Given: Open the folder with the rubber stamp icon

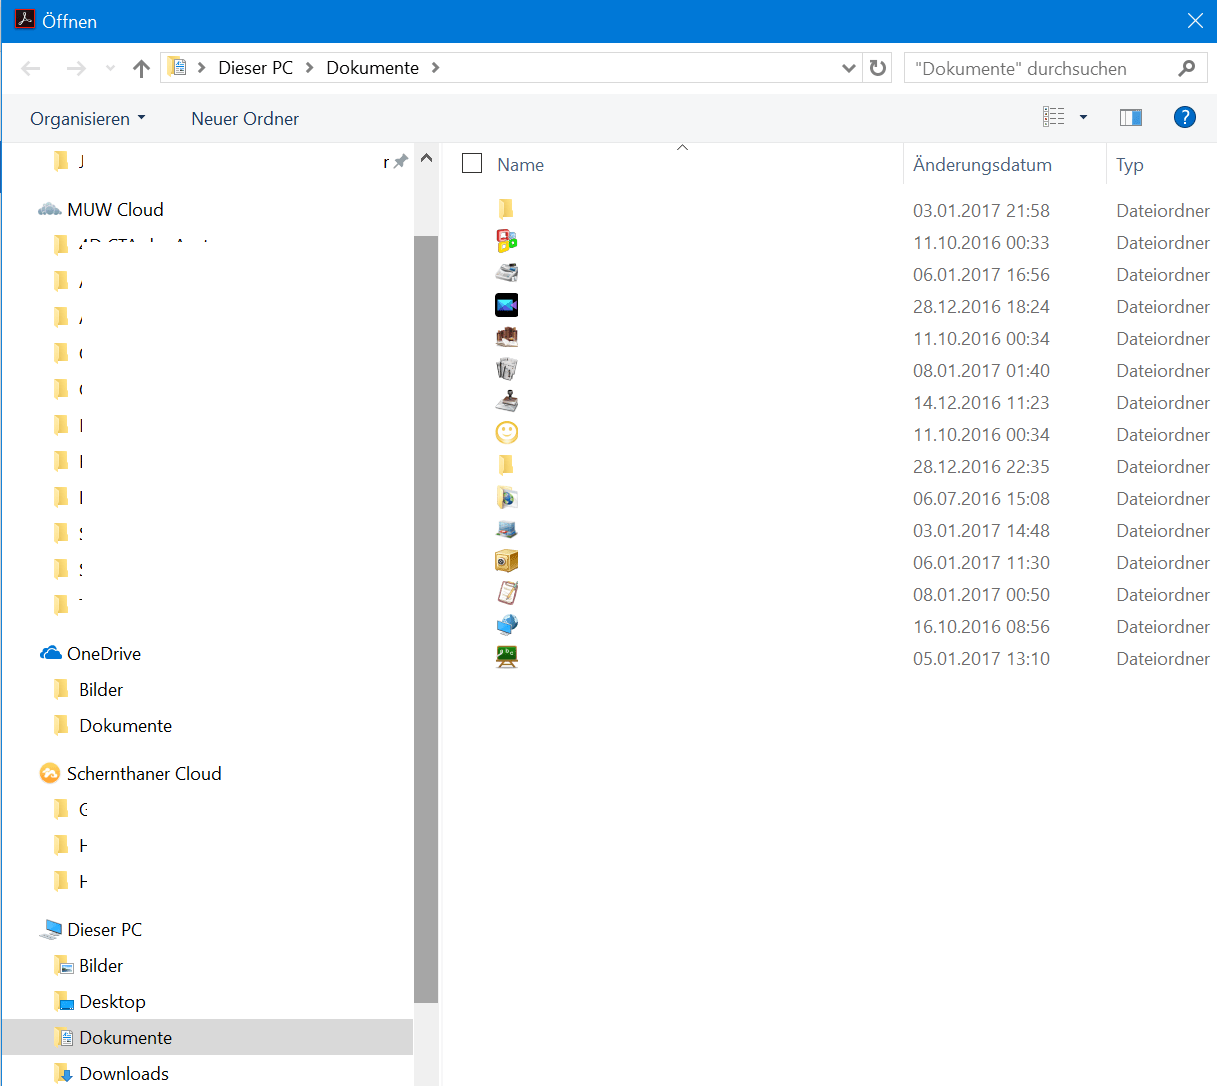Looking at the screenshot, I should (506, 400).
